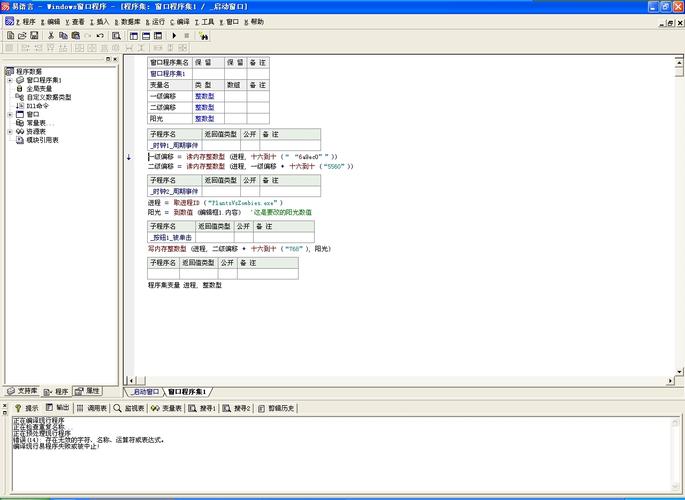Screen dimensions: 685x500
Task: Click the third window layout toolbar icon
Action: [x=158, y=35]
